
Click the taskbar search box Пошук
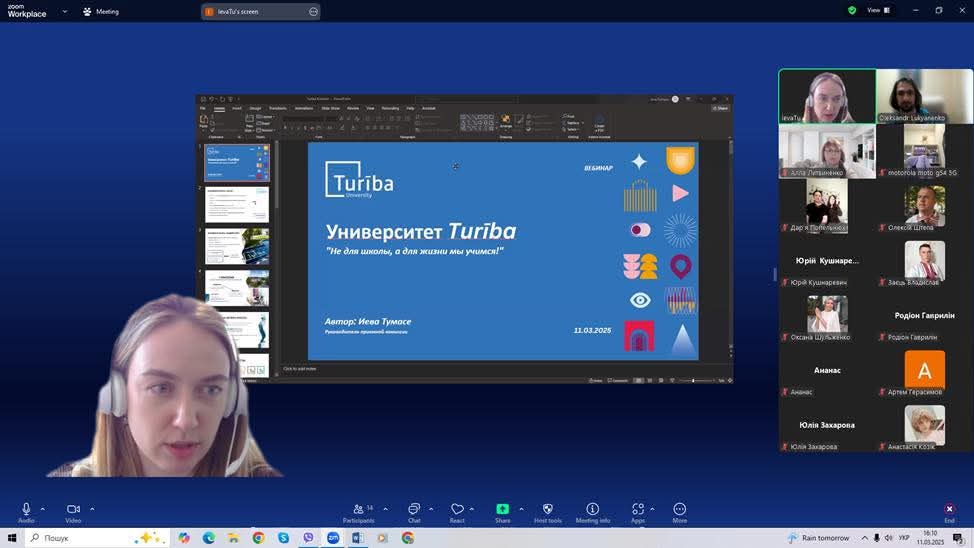(x=98, y=537)
